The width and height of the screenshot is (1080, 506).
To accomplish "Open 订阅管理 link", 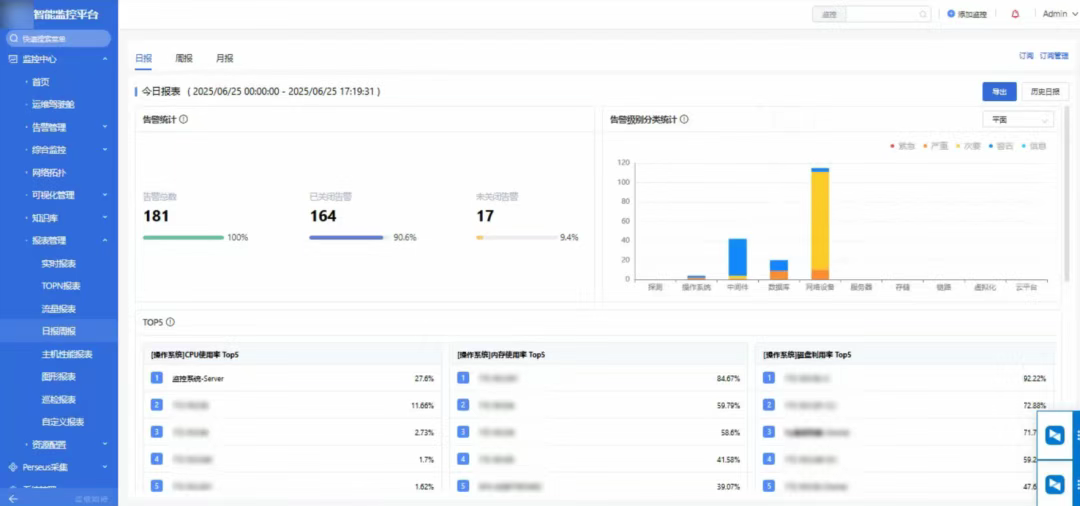I will 1054,57.
